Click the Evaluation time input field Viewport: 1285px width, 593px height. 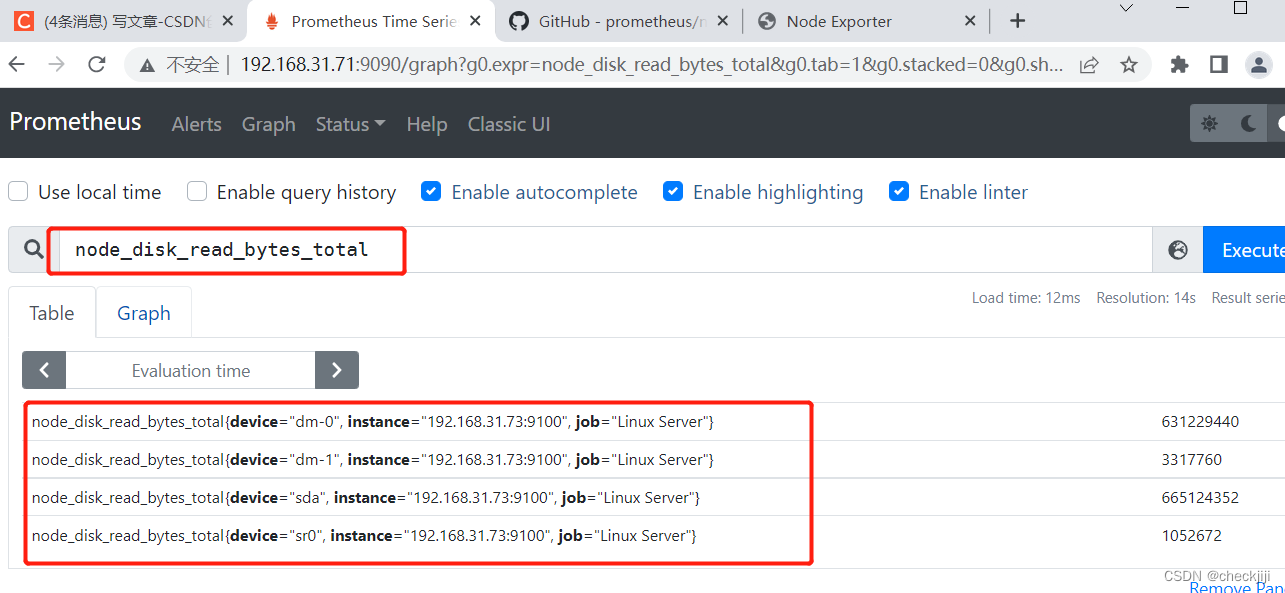point(190,369)
